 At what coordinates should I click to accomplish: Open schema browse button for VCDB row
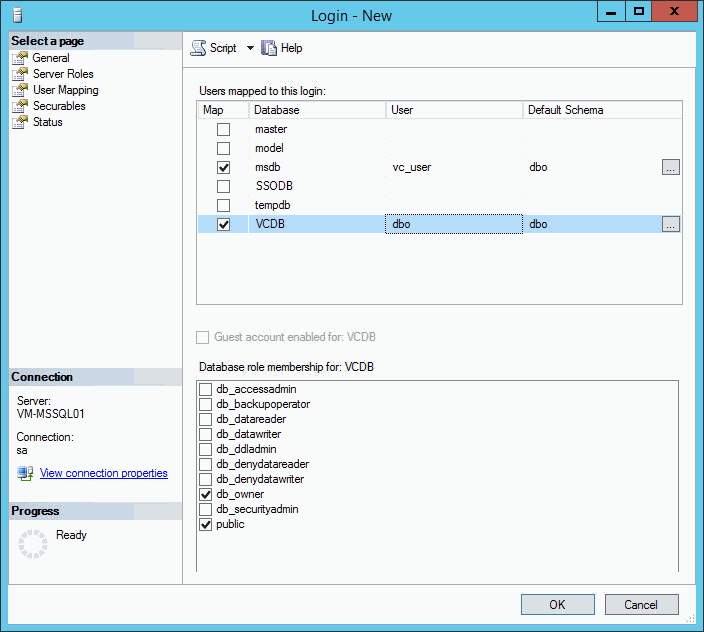pyautogui.click(x=670, y=225)
